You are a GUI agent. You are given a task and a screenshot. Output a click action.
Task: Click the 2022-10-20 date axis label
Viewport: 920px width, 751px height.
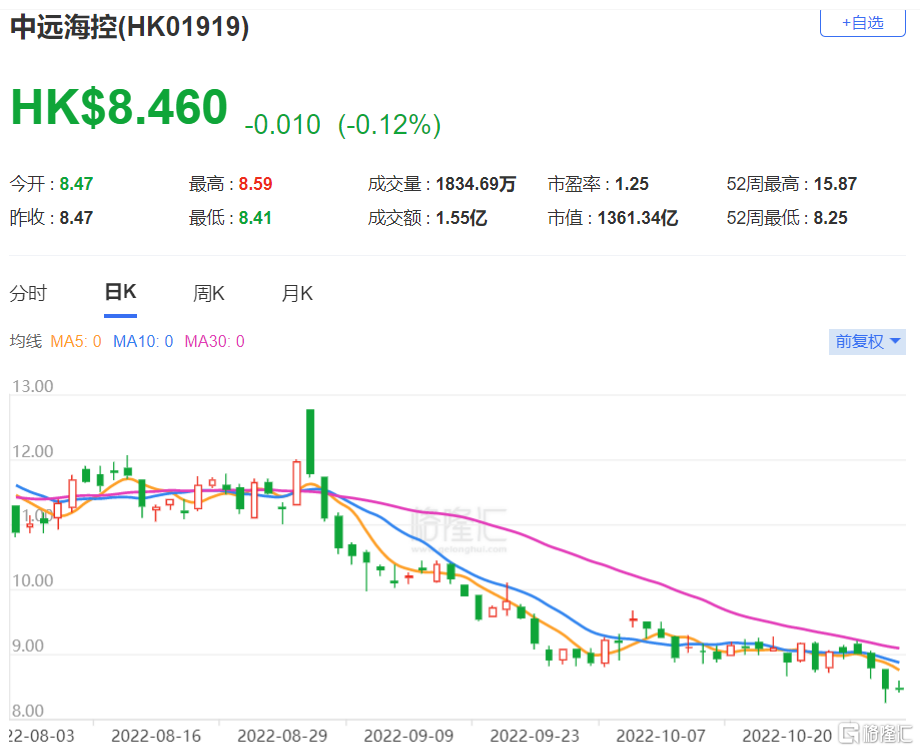787,735
